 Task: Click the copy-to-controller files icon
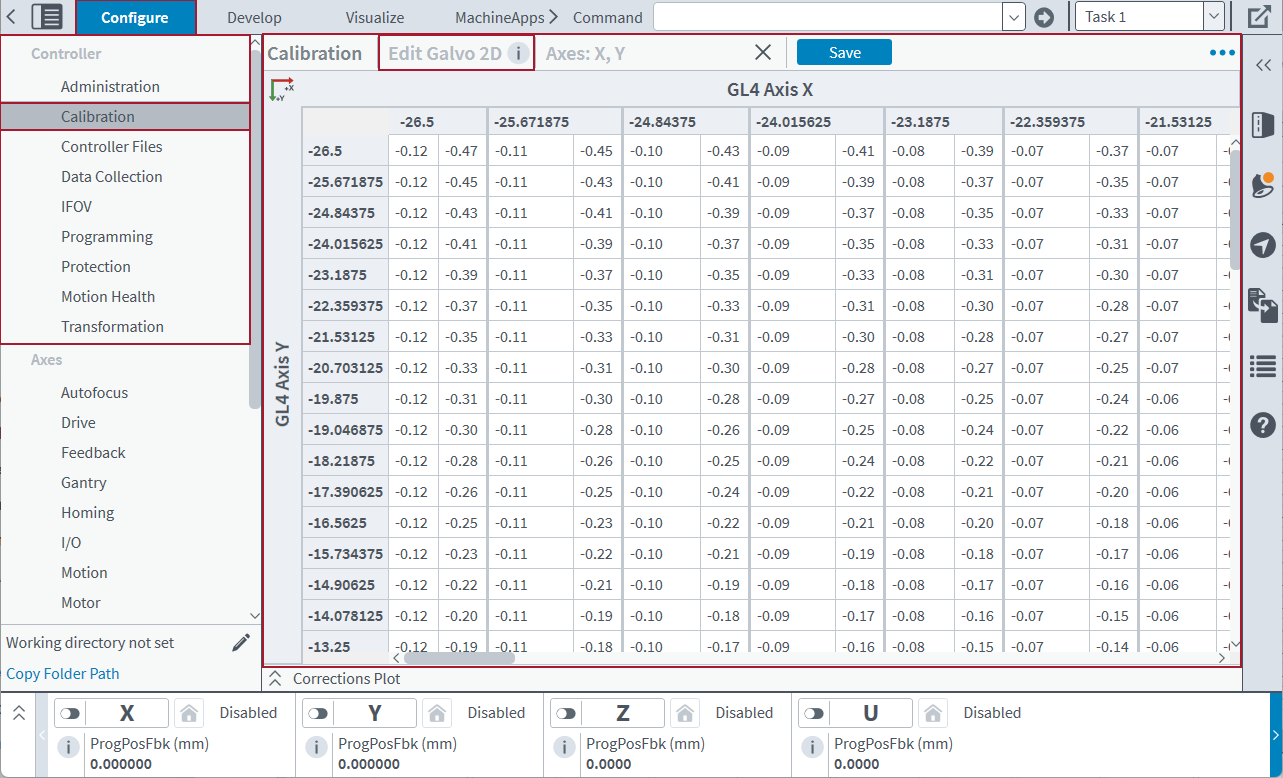click(1263, 306)
